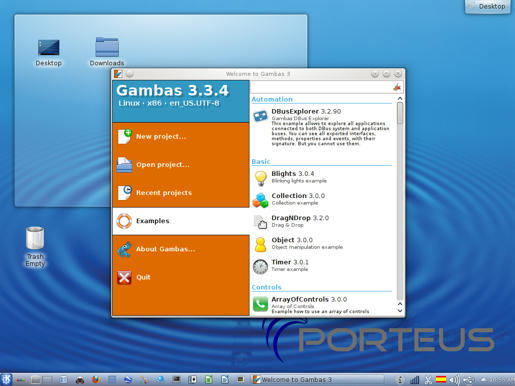This screenshot has width=515, height=386.
Task: Click the Recent projects clock icon
Action: click(125, 193)
